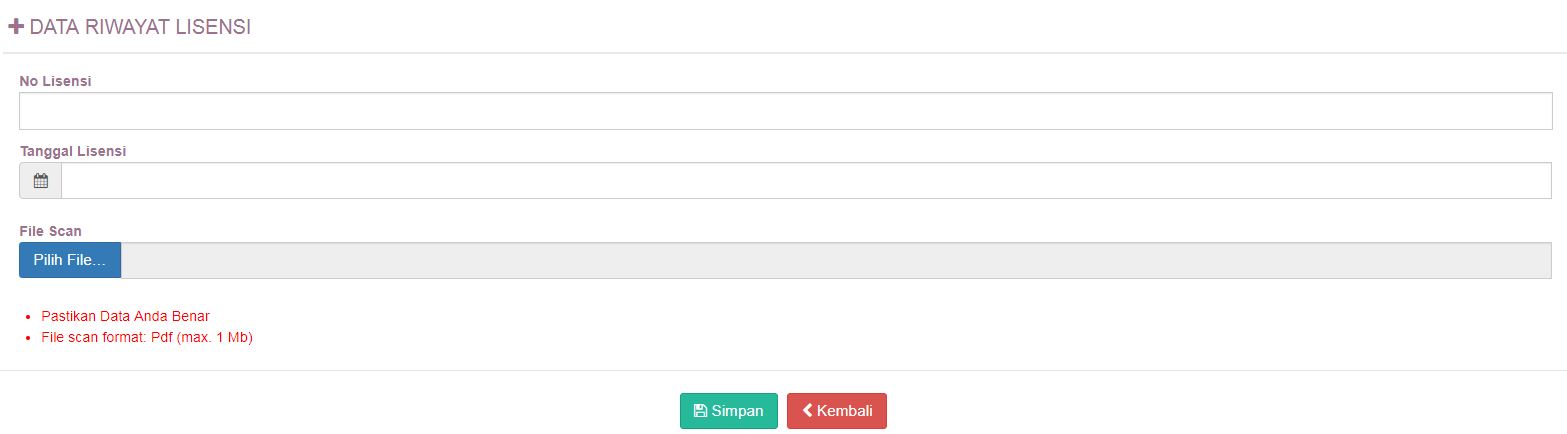The height and width of the screenshot is (434, 1567).
Task: Click the No Lisensi label
Action: 56,81
